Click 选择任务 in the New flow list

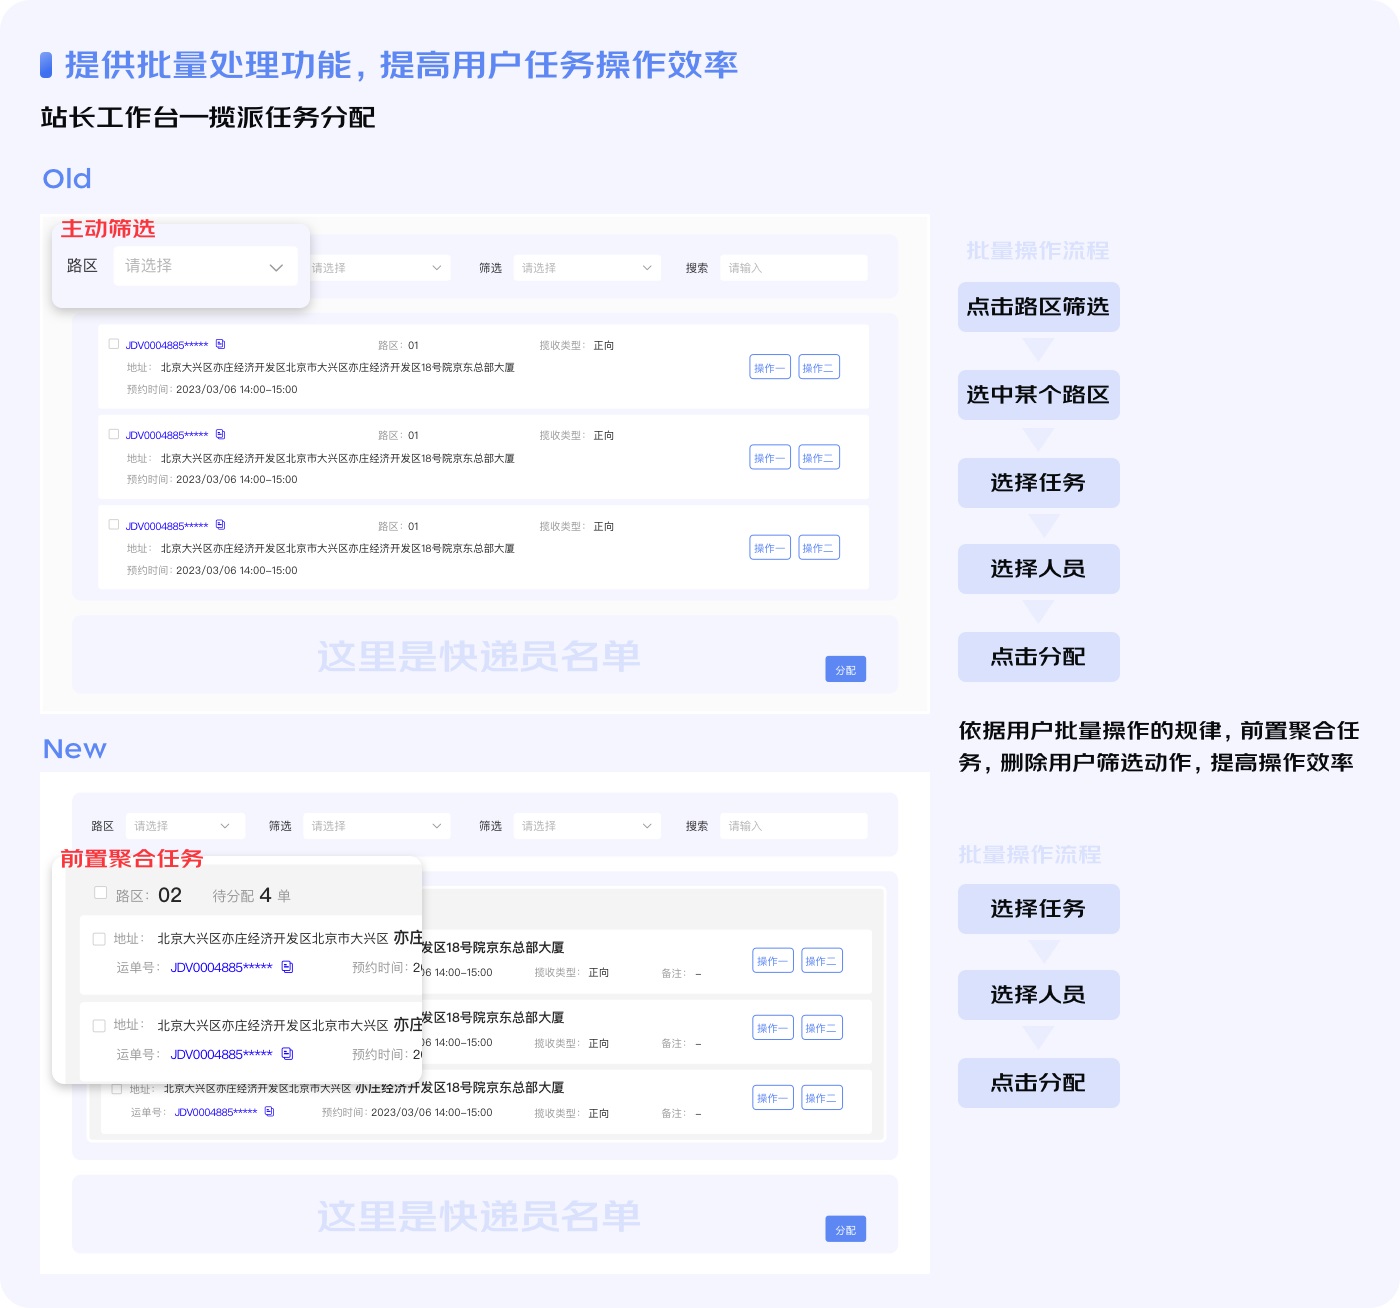[x=1038, y=909]
